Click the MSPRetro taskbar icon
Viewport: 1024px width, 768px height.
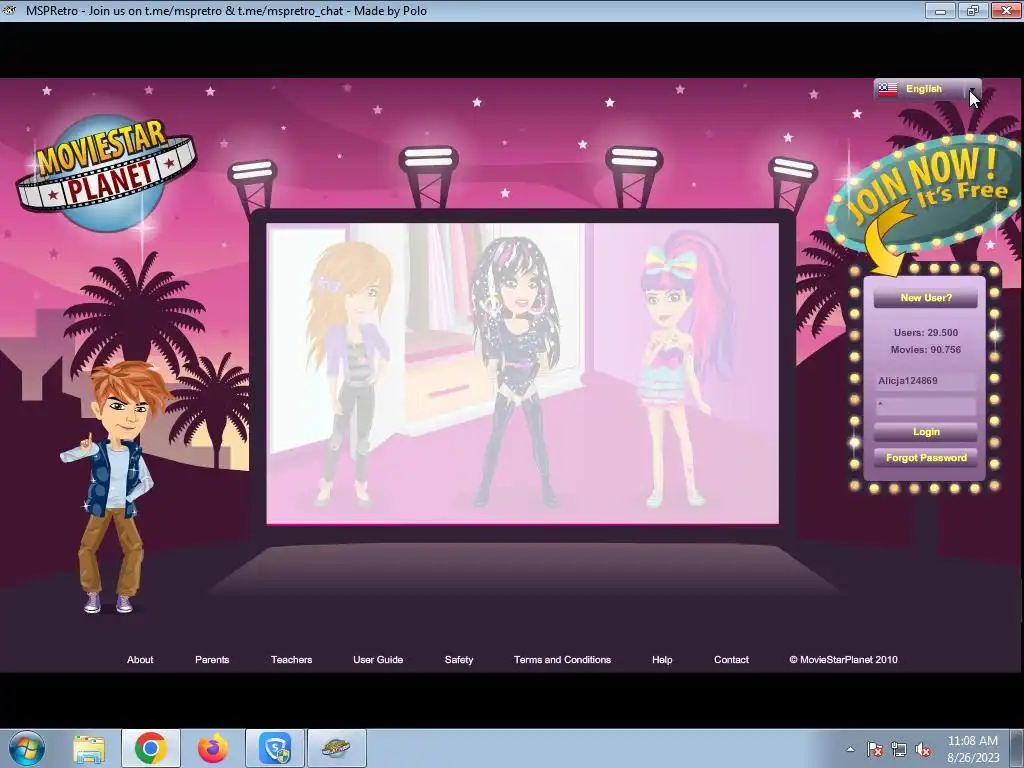336,748
